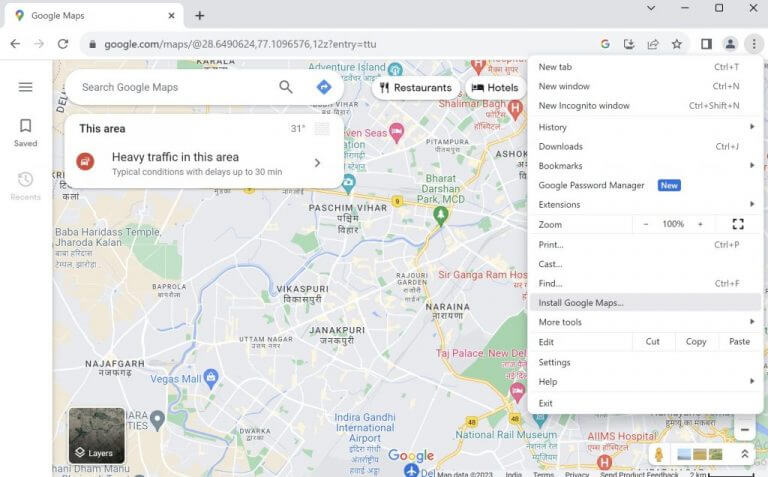Open the Saved places sidebar icon
Image resolution: width=768 pixels, height=477 pixels.
[25, 132]
